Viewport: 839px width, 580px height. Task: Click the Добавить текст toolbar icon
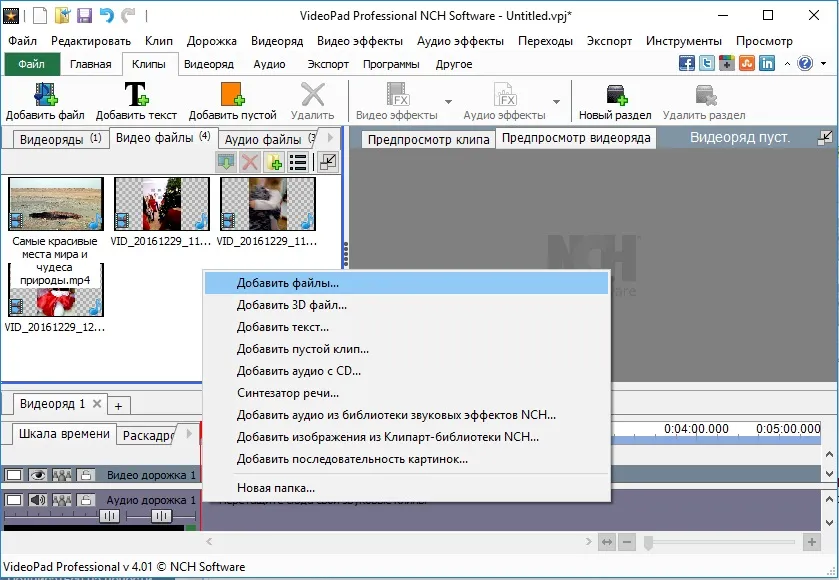[x=136, y=94]
